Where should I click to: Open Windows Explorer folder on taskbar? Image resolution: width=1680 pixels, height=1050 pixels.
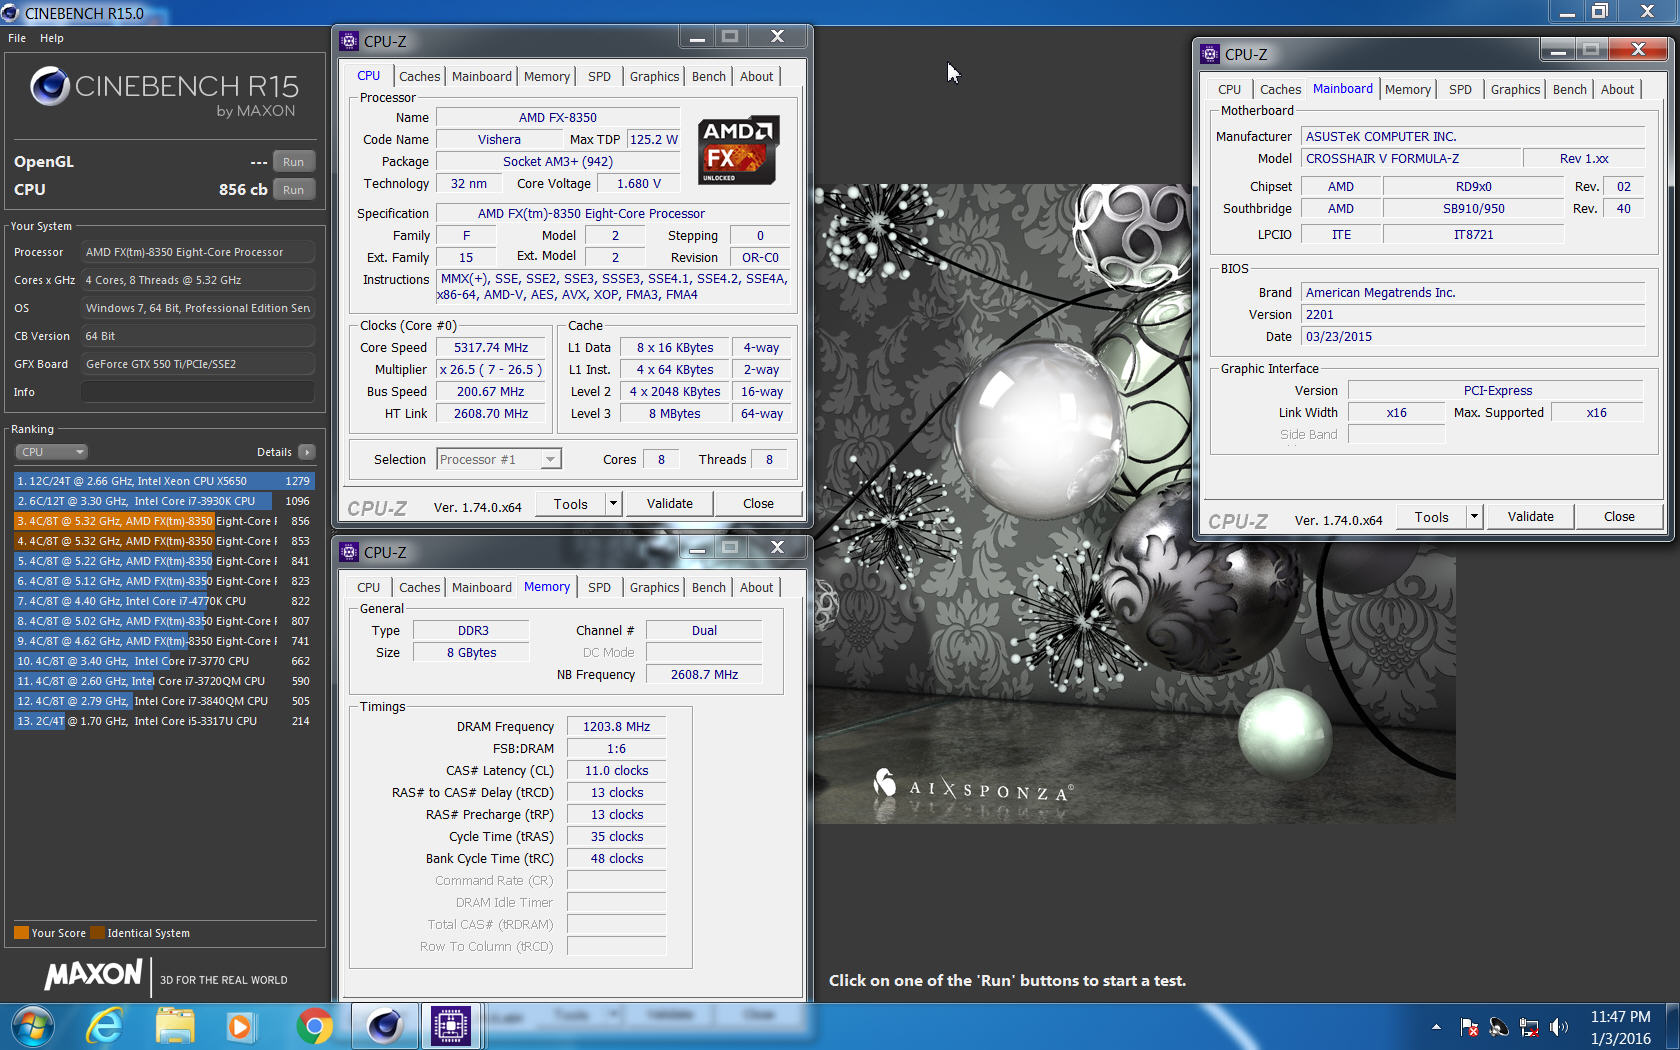tap(175, 1026)
